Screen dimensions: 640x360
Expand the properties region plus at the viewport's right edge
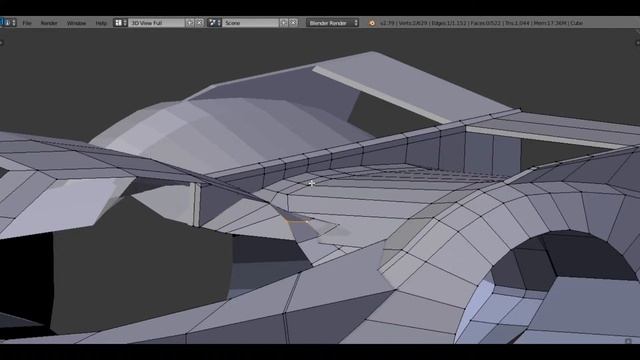pyautogui.click(x=638, y=42)
